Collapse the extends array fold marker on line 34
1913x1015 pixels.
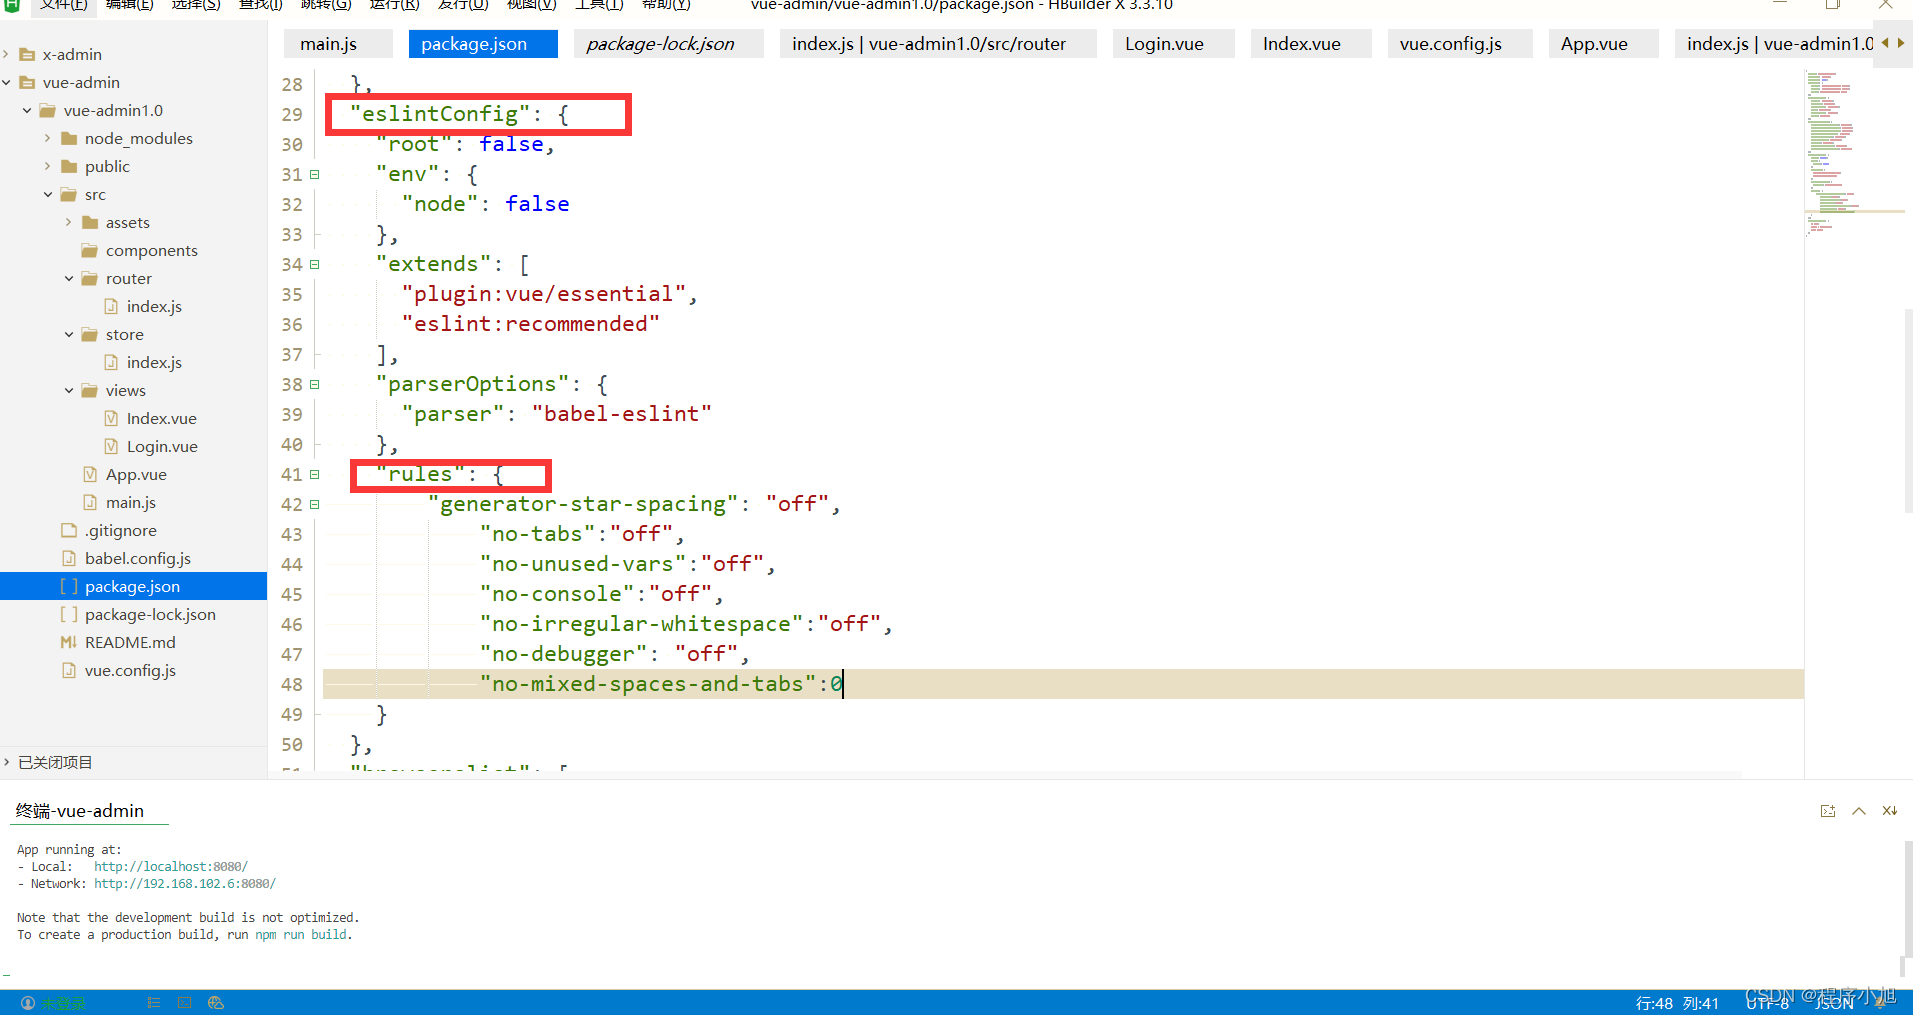point(314,264)
